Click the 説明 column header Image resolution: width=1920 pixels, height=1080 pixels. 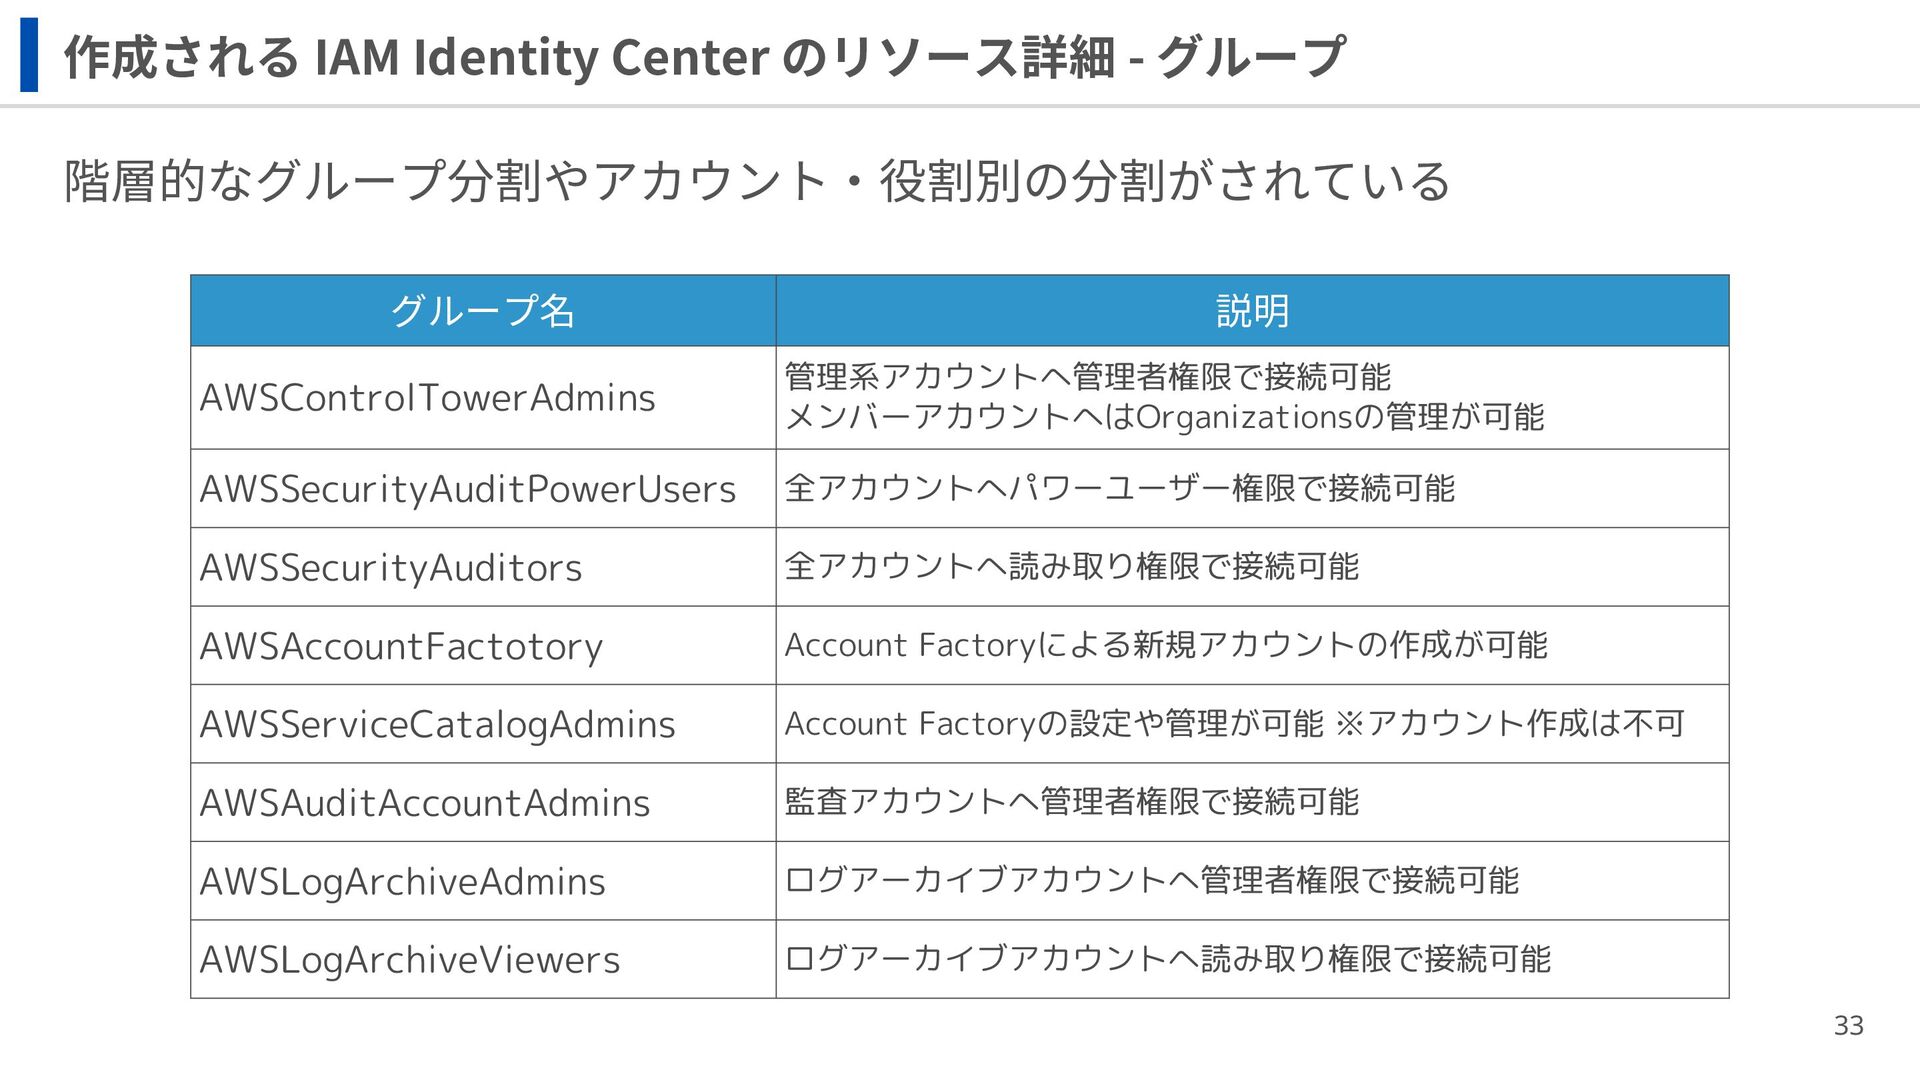[1252, 311]
